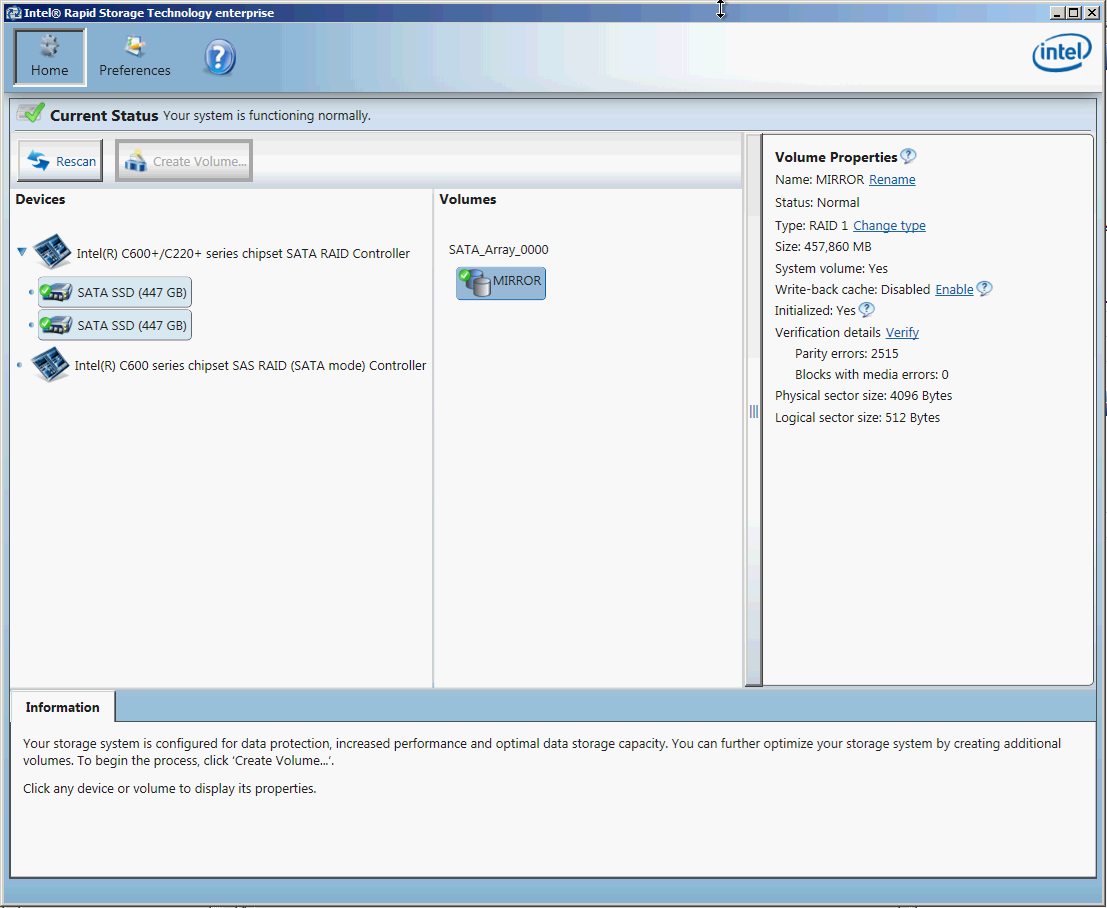The width and height of the screenshot is (1107, 908).
Task: Select the Intel C600 SAS RAID Controller label
Action: pyautogui.click(x=251, y=366)
